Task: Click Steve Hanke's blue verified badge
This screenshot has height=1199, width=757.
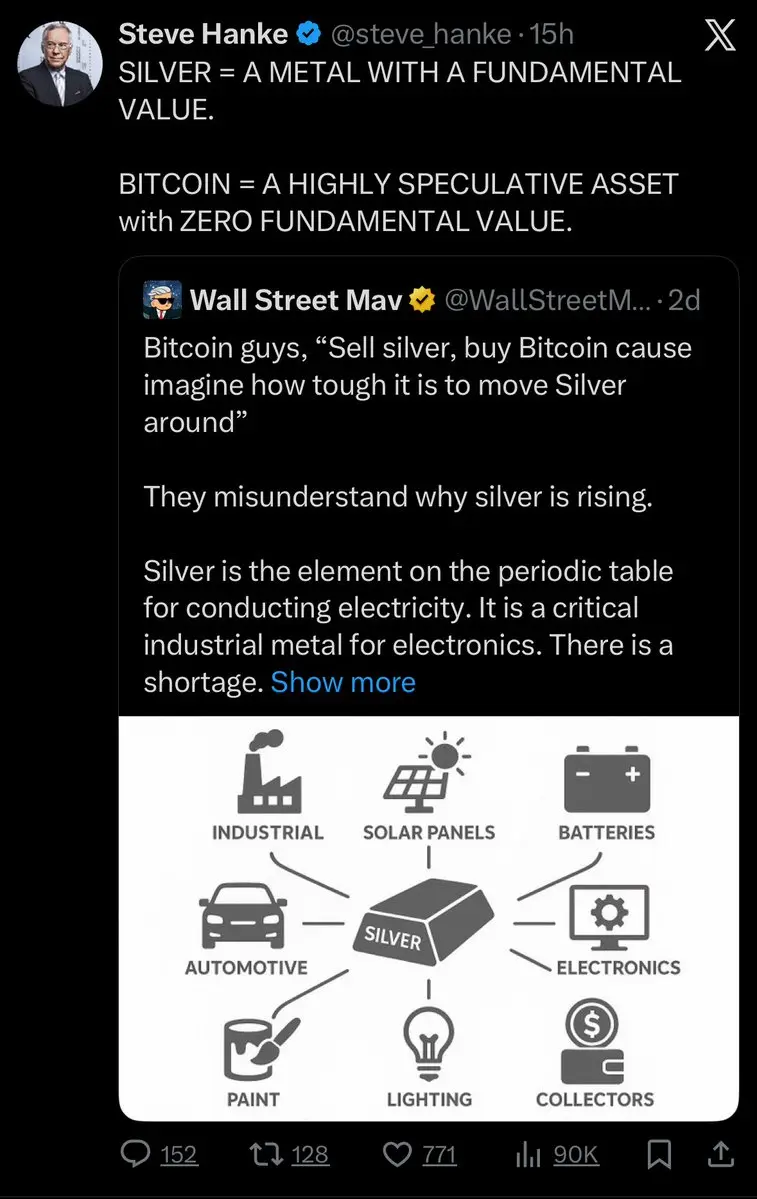Action: (x=309, y=35)
